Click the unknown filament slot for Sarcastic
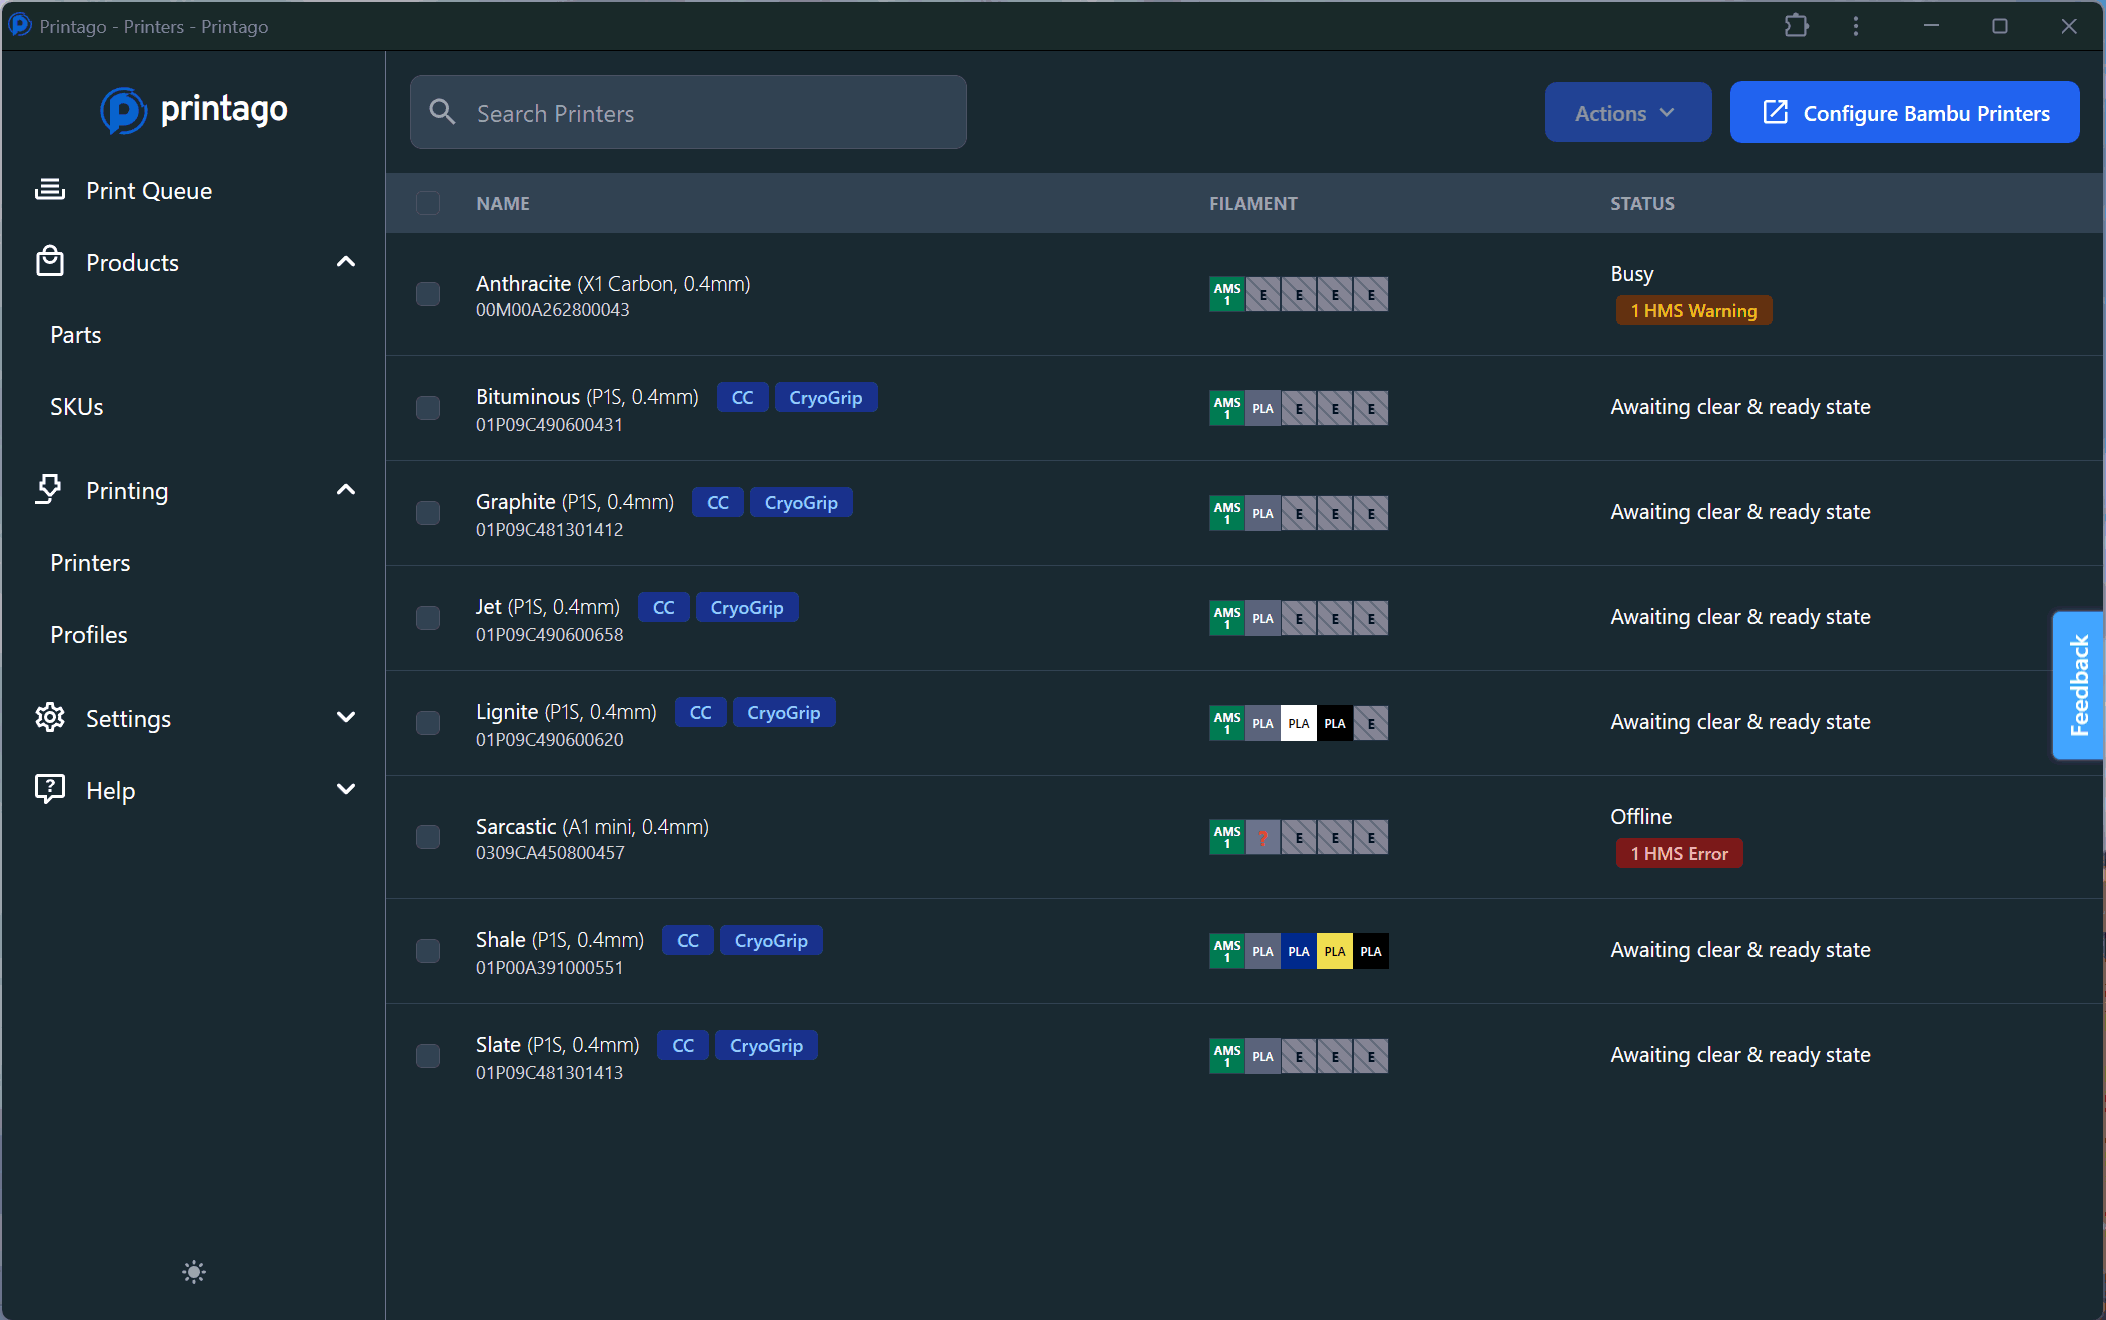This screenshot has width=2106, height=1320. (x=1263, y=837)
